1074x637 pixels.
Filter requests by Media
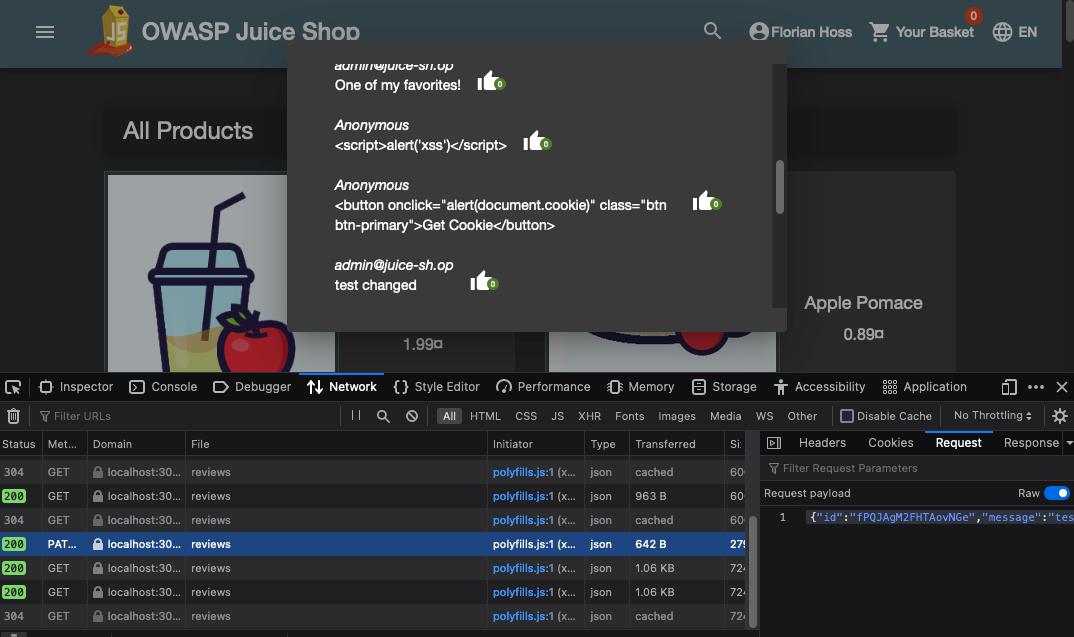pos(725,416)
